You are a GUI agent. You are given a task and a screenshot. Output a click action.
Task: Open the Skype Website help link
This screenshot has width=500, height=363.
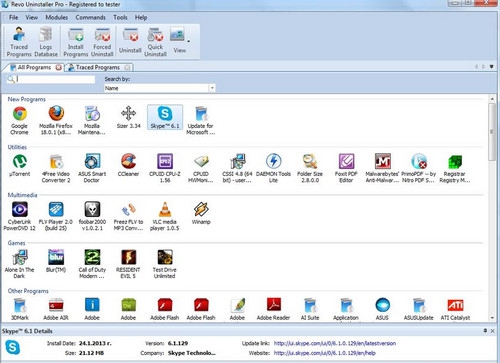pos(324,353)
